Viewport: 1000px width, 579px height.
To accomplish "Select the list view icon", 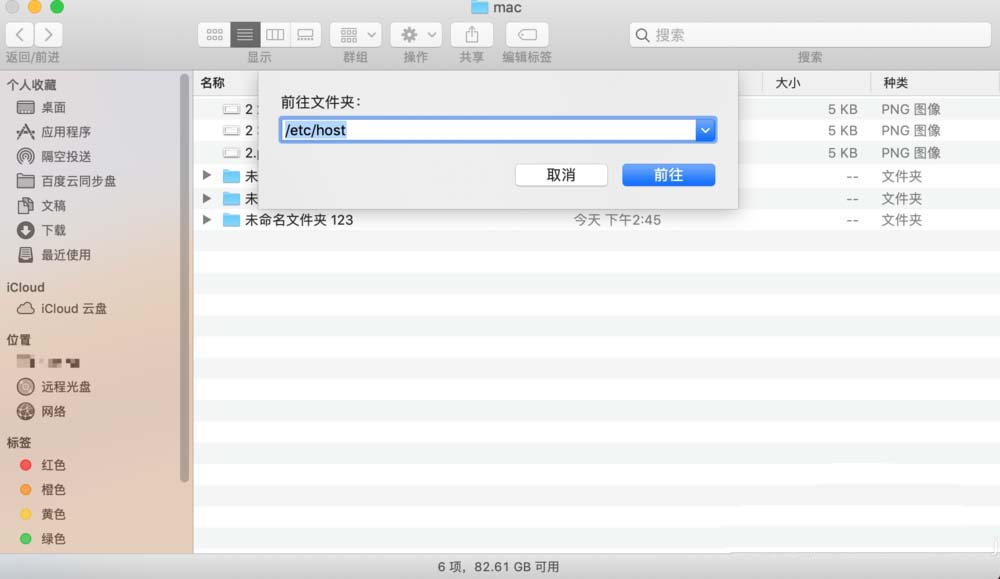I will (x=245, y=33).
